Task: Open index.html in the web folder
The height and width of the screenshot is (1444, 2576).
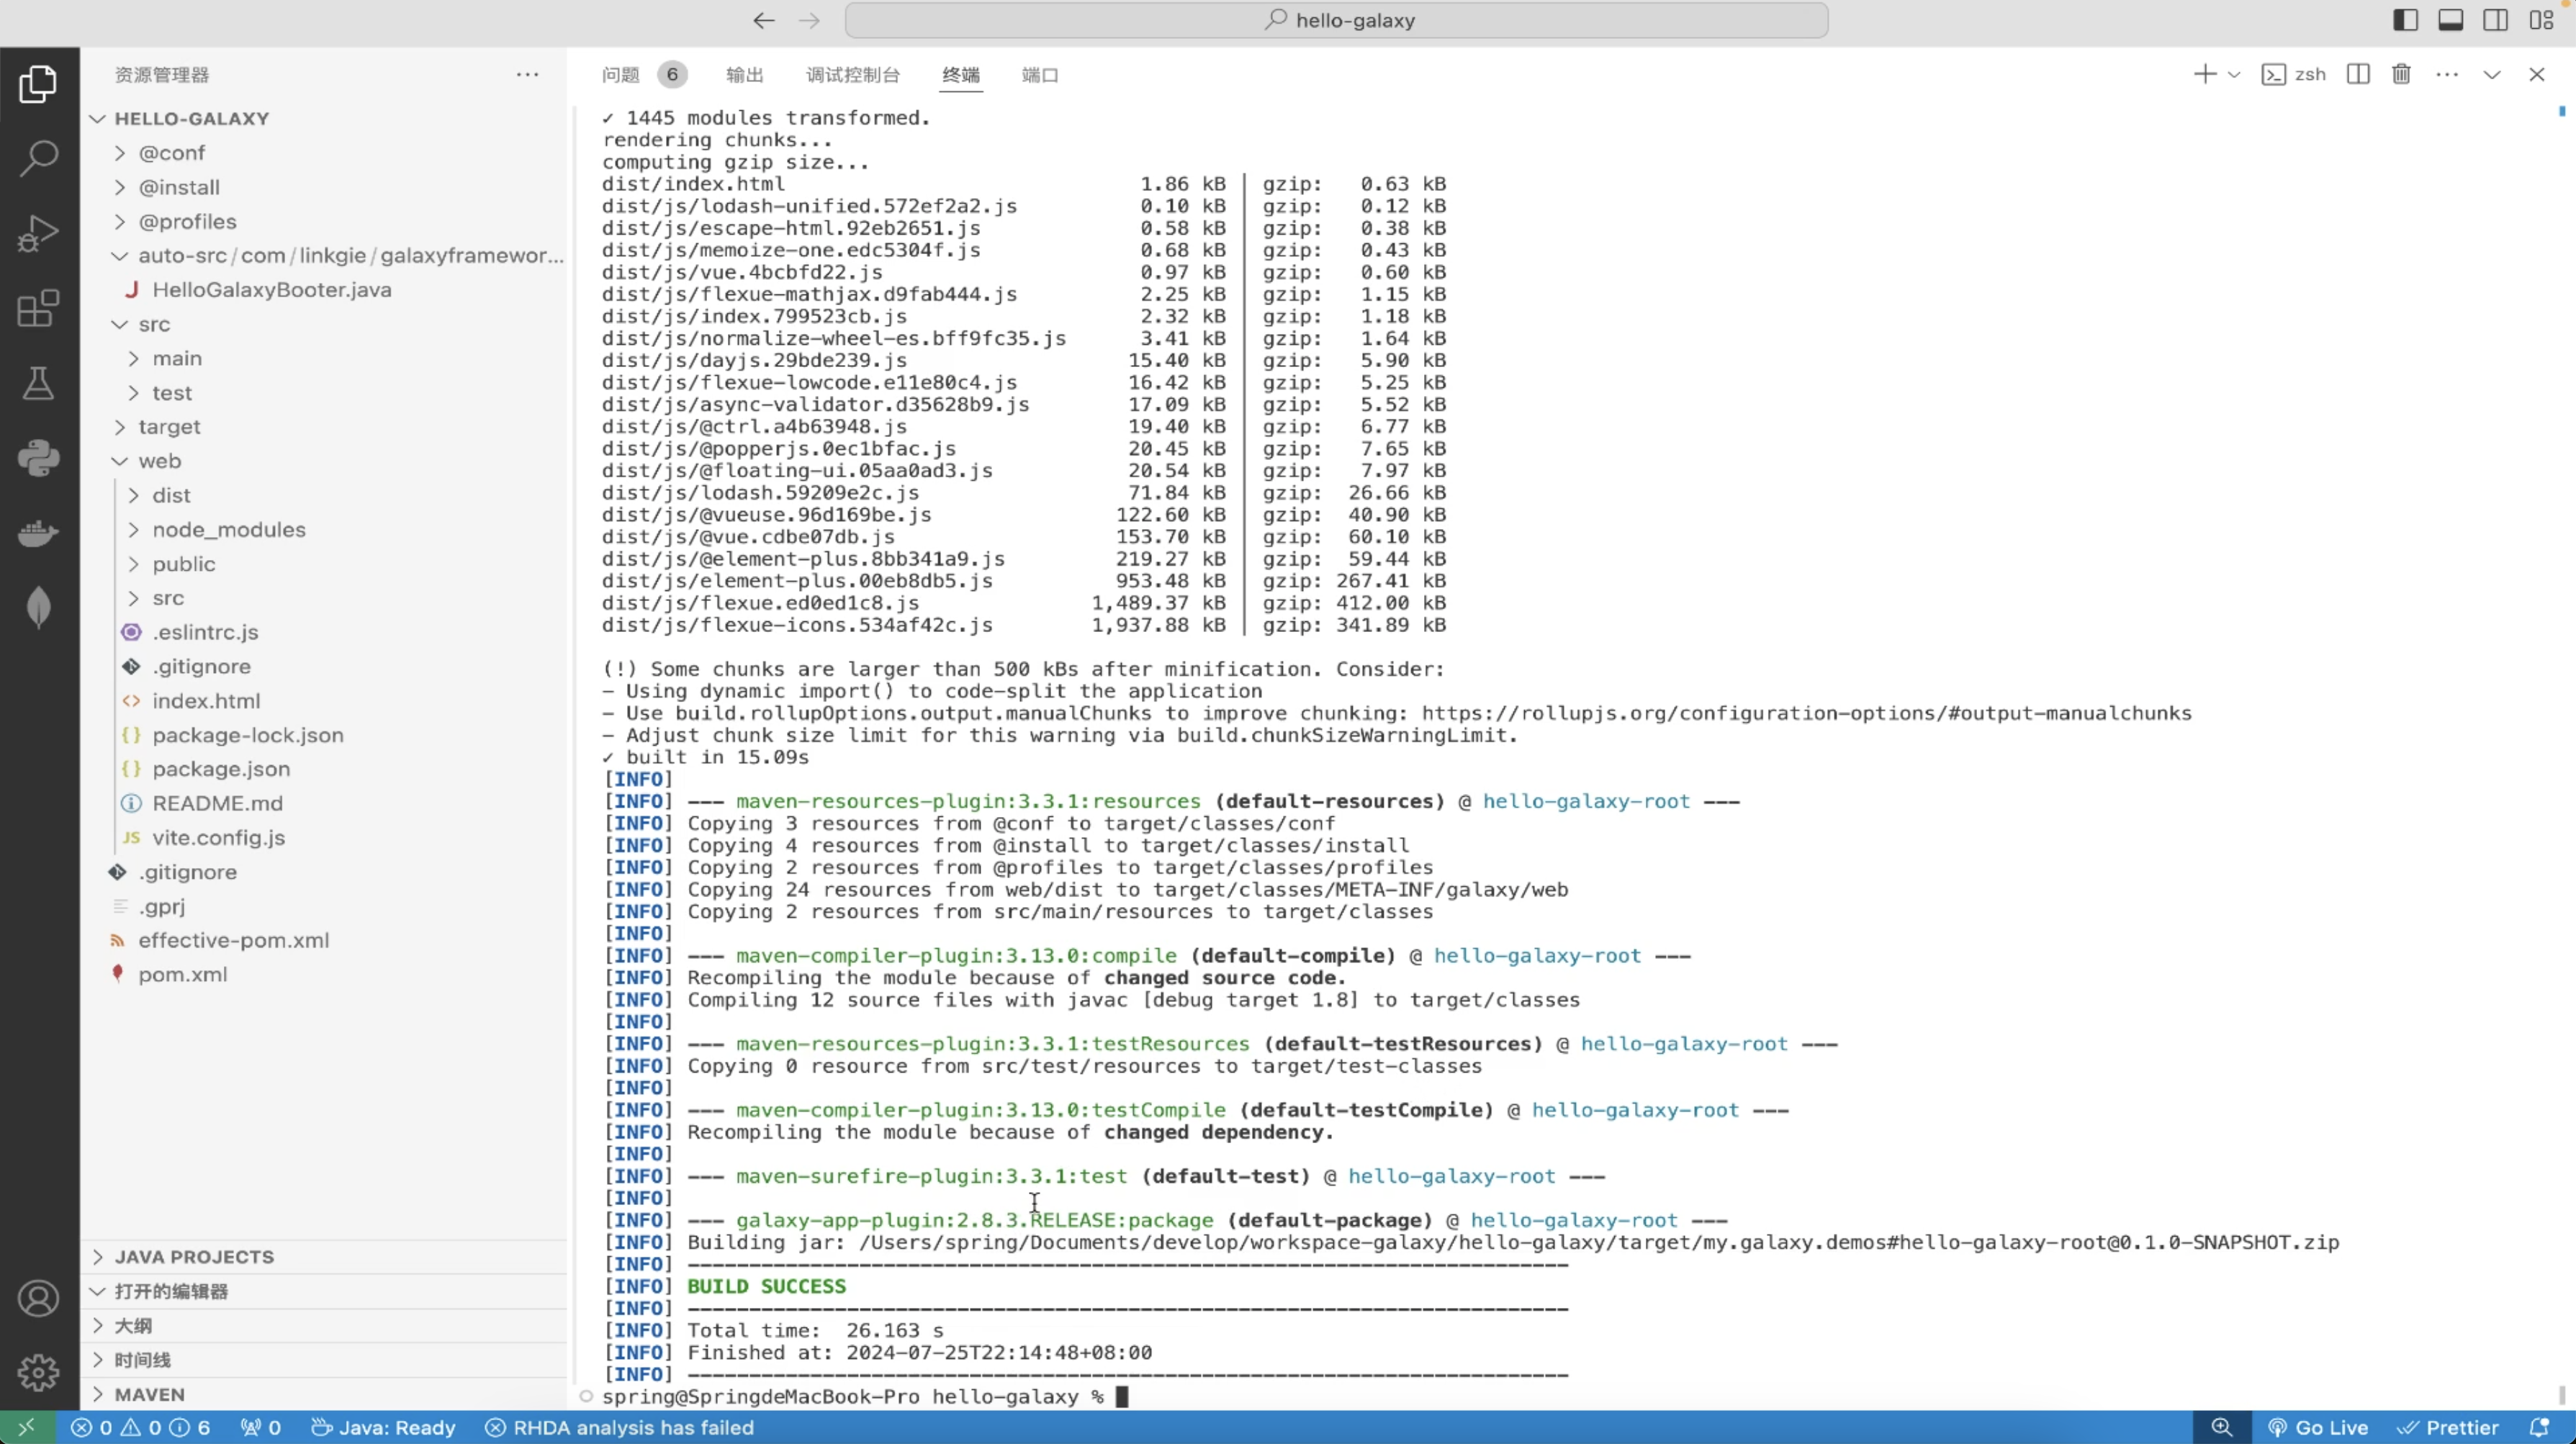Action: coord(325,701)
